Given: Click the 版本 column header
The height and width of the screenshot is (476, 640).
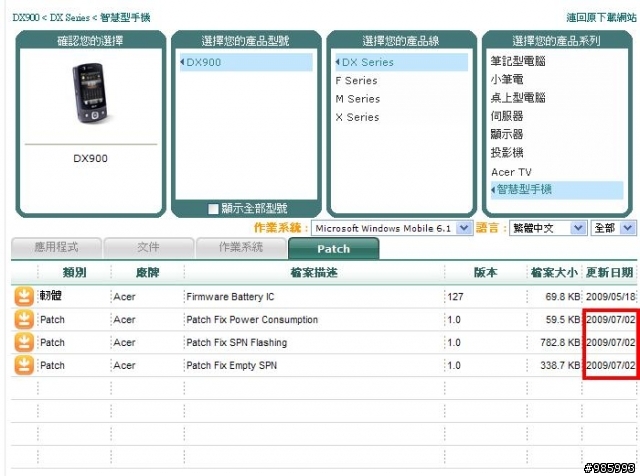Looking at the screenshot, I should (x=486, y=272).
